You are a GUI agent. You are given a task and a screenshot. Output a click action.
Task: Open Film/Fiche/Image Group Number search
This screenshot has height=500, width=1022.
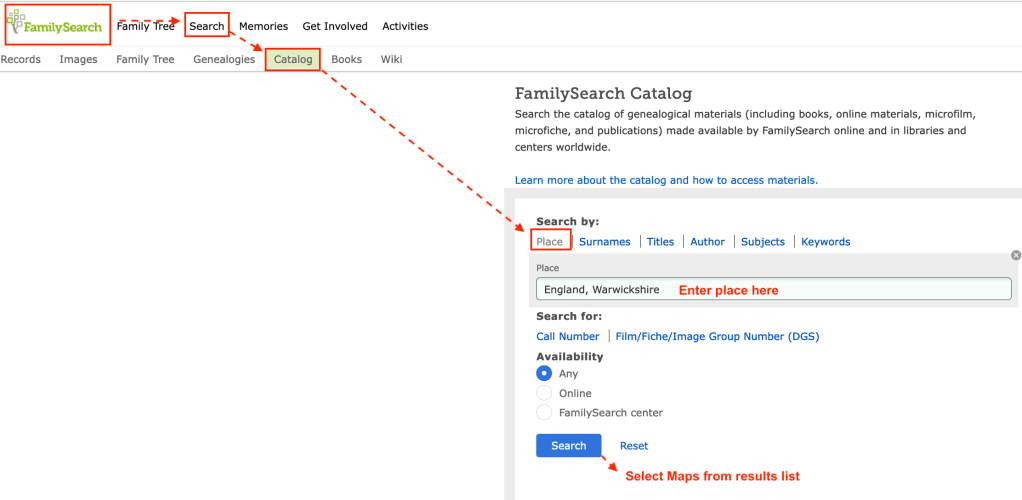[717, 337]
